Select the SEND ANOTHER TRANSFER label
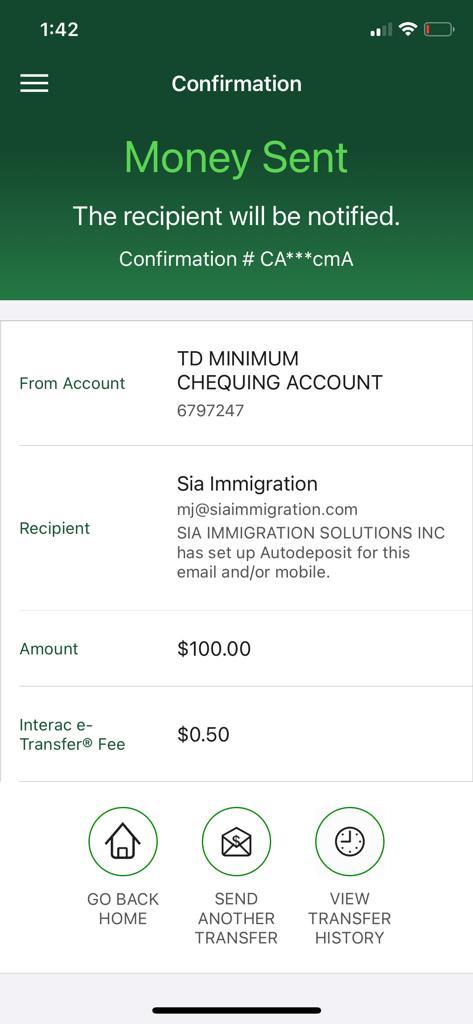Image resolution: width=473 pixels, height=1024 pixels. pos(236,918)
